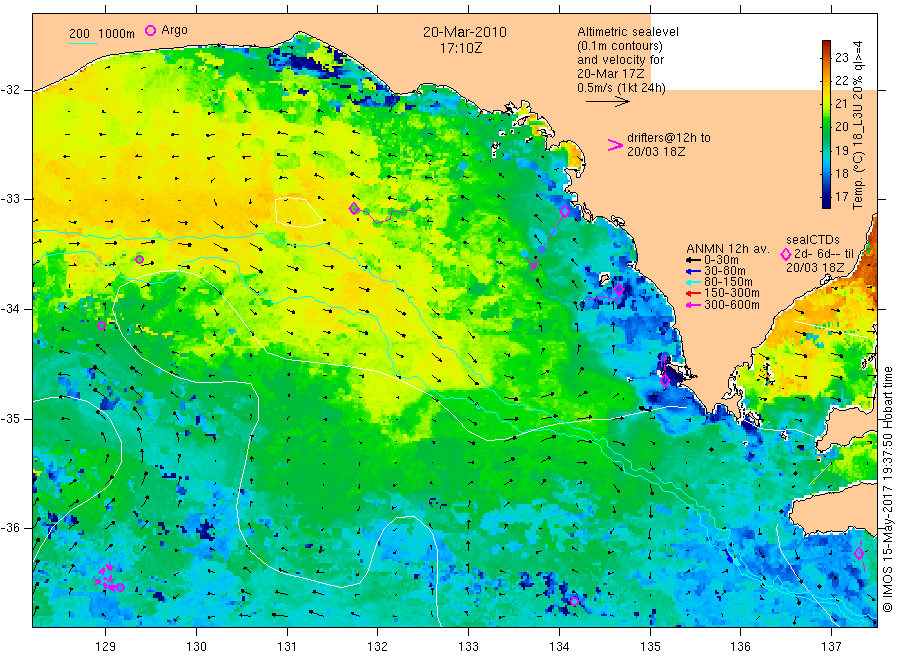Click the magenta 300-600m legend arrow
The height and width of the screenshot is (660, 900).
(694, 305)
